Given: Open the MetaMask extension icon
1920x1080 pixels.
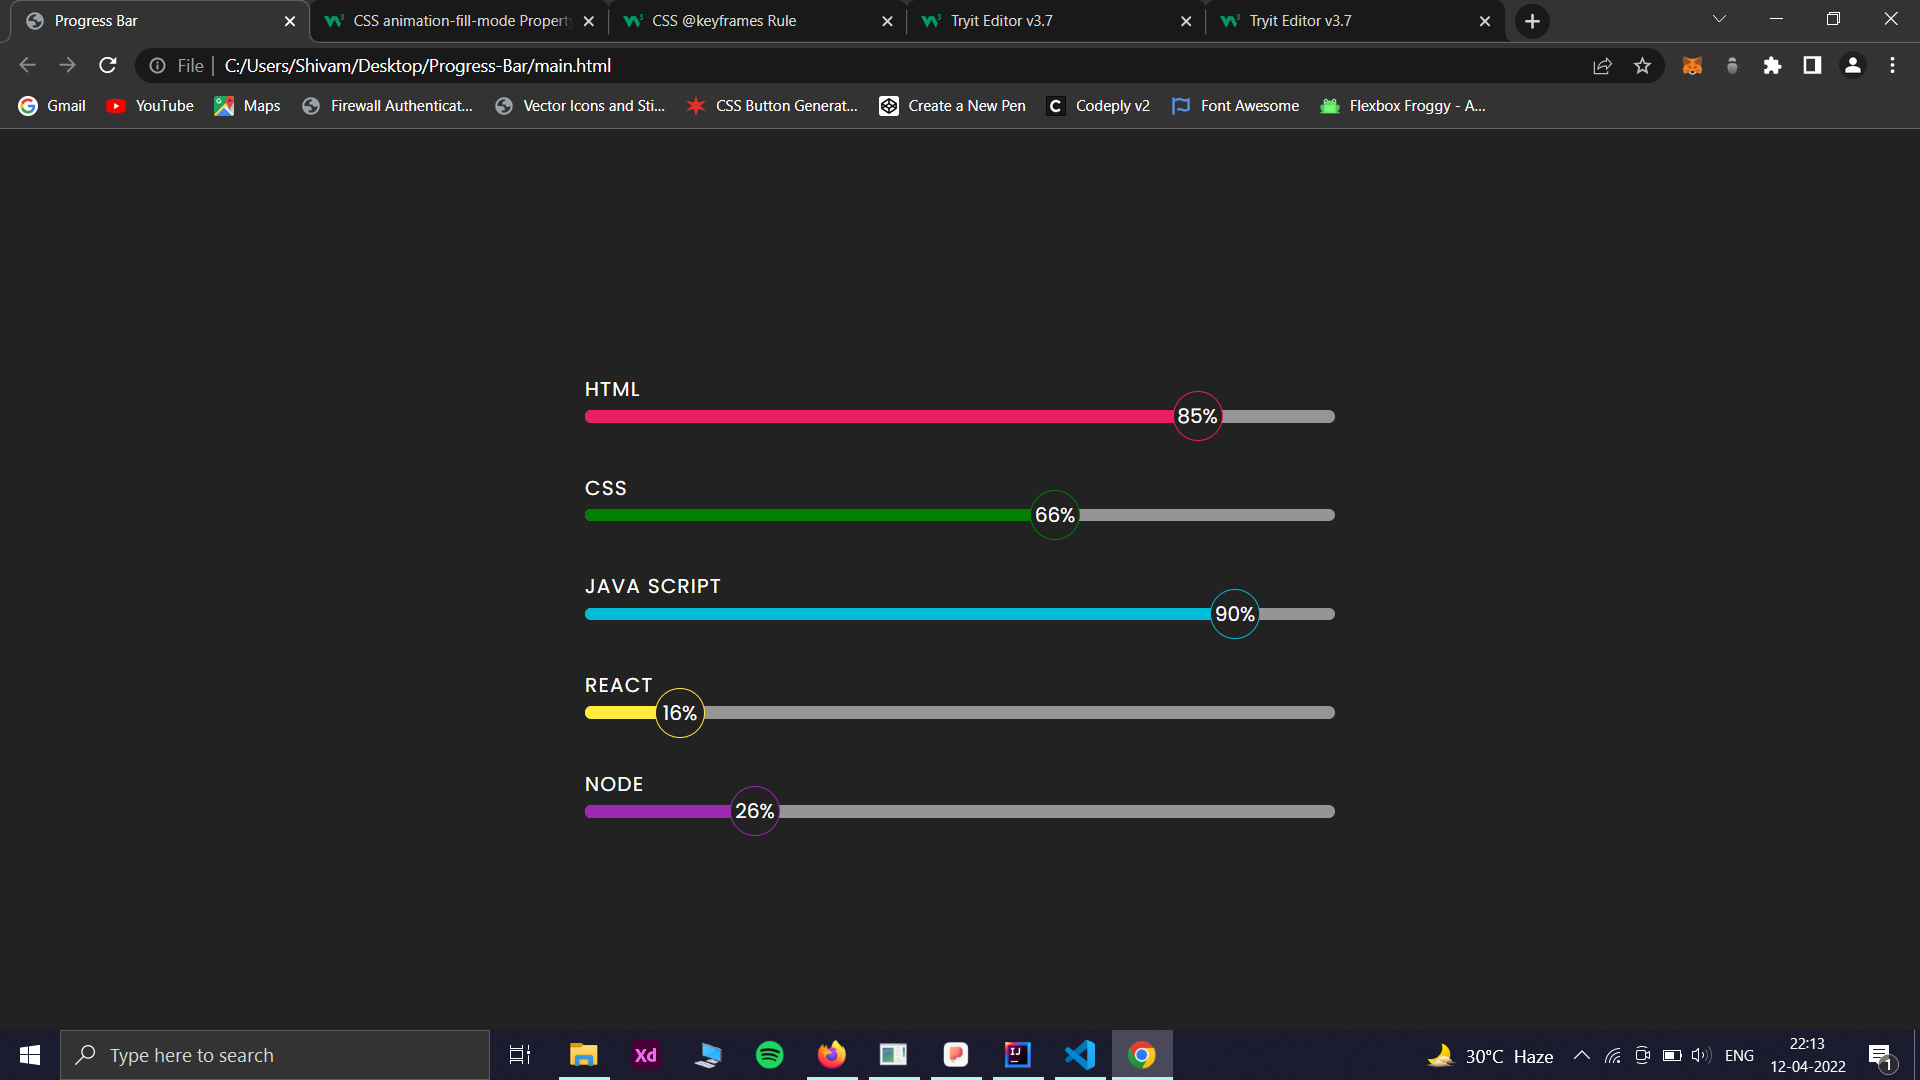Looking at the screenshot, I should (x=1692, y=65).
